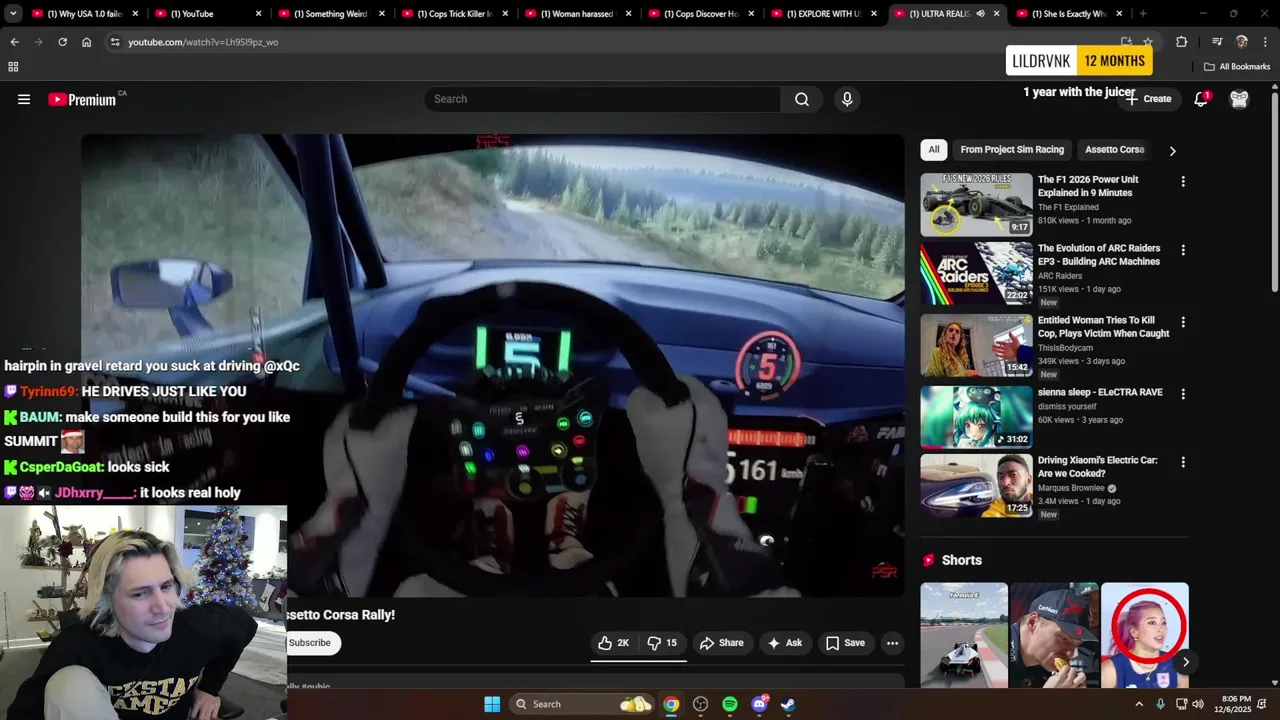Open the YouTube hamburger guide menu
Screen dimensions: 1280x720
click(x=24, y=99)
